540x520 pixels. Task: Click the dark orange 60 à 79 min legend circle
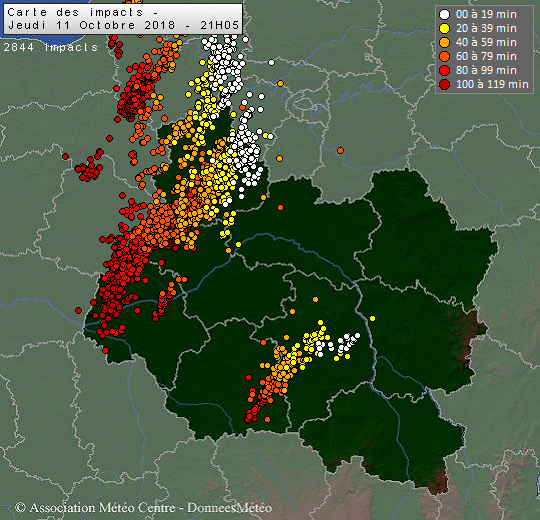coord(445,56)
